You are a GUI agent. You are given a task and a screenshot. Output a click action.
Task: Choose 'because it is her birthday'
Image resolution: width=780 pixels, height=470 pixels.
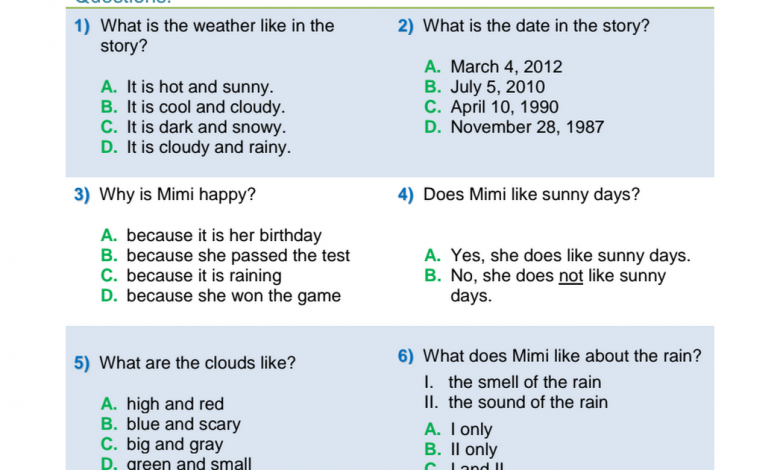pos(211,235)
